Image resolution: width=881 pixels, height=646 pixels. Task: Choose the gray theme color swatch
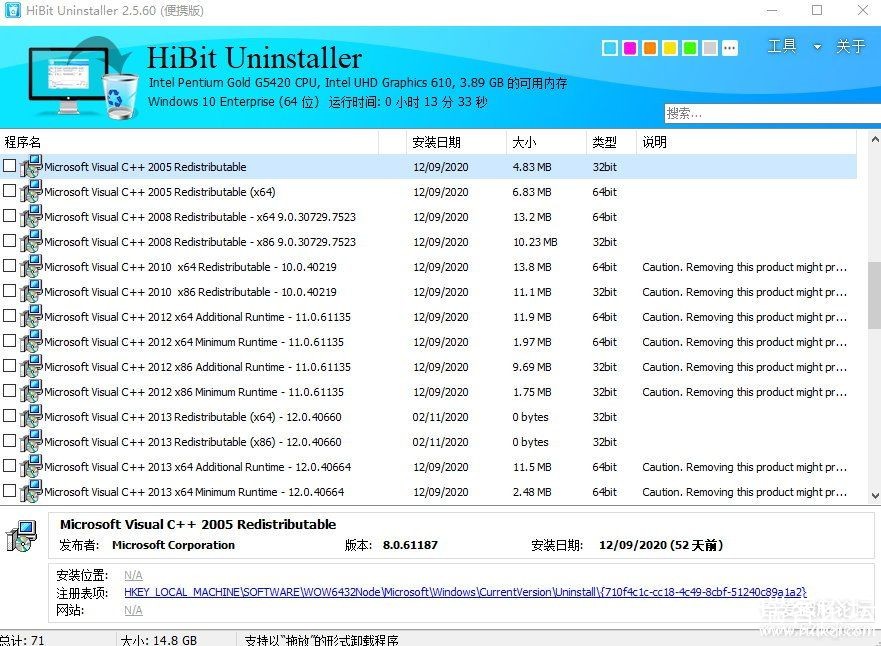[x=710, y=48]
